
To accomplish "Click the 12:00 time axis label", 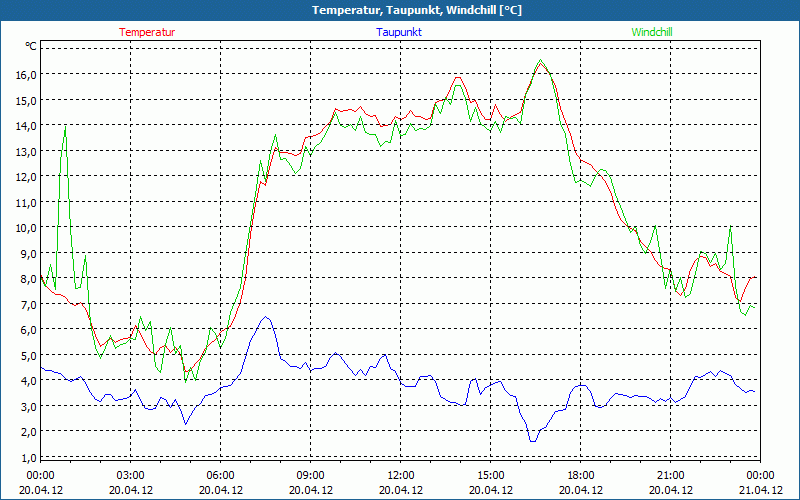I will point(401,476).
